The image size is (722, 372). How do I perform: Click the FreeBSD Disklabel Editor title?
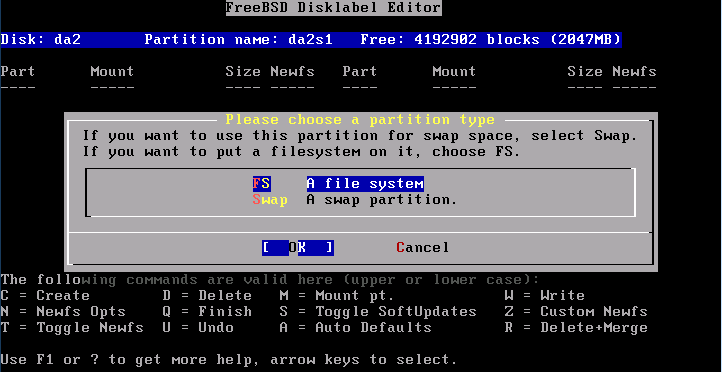click(x=333, y=8)
